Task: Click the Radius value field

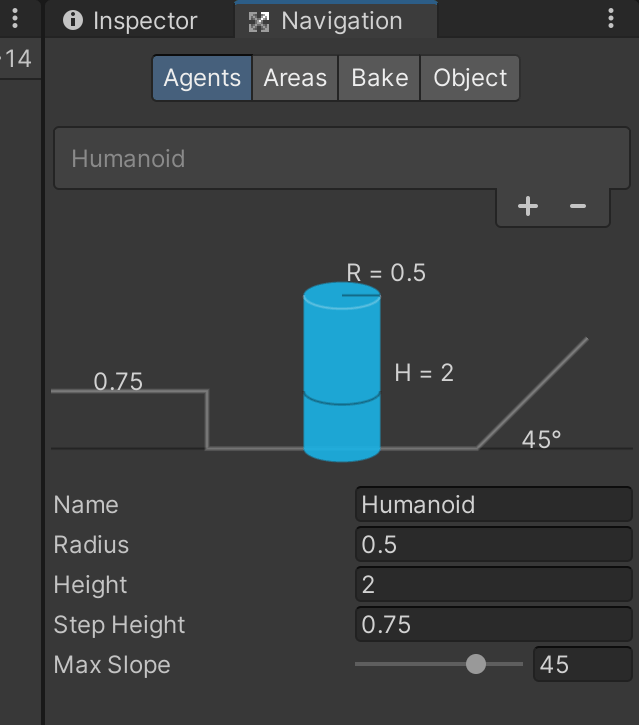Action: [x=493, y=544]
